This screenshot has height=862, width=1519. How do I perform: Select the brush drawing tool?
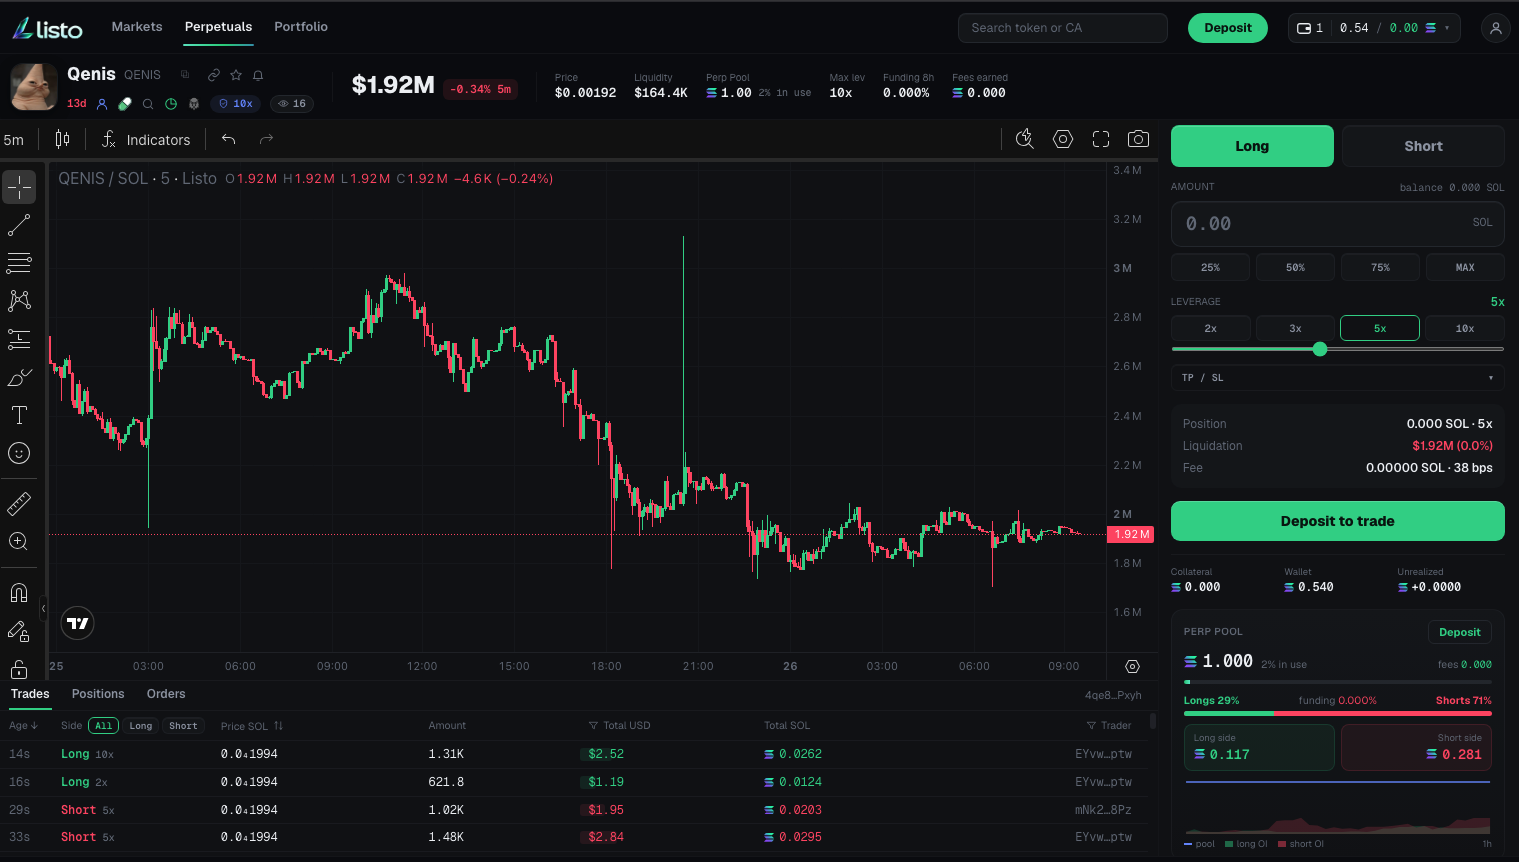click(19, 377)
